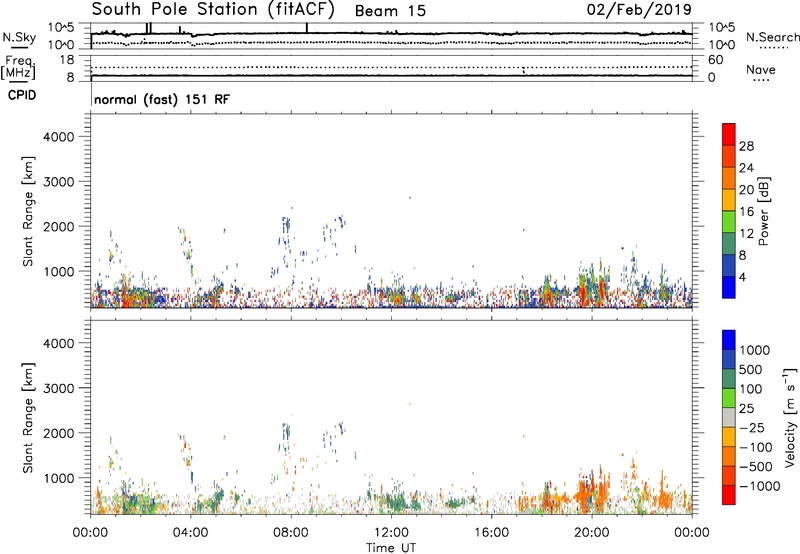Click the frequency axis value '18'
The height and width of the screenshot is (554, 800).
point(67,60)
